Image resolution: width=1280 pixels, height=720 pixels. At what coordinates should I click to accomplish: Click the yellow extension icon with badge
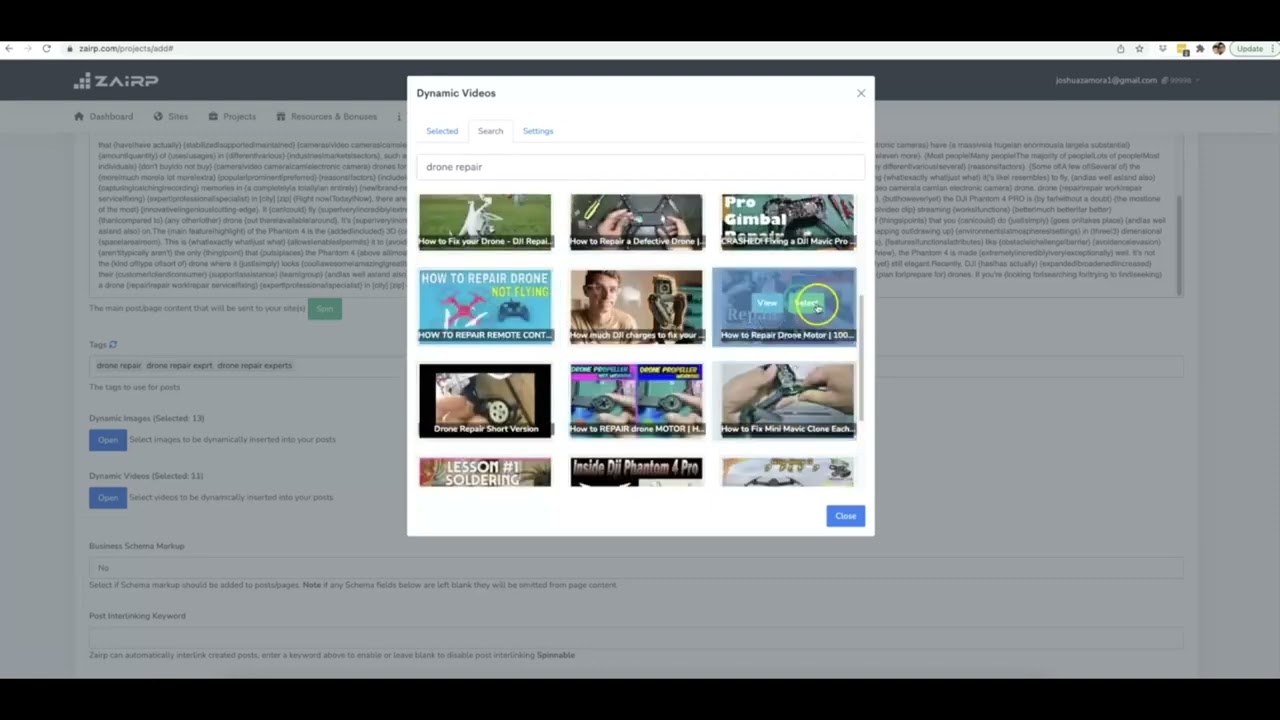(1183, 49)
